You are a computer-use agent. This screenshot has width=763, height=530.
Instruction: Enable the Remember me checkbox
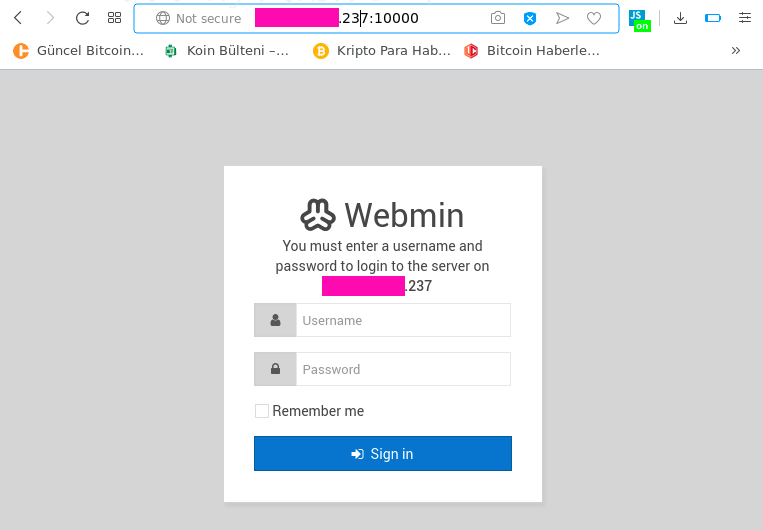[262, 411]
